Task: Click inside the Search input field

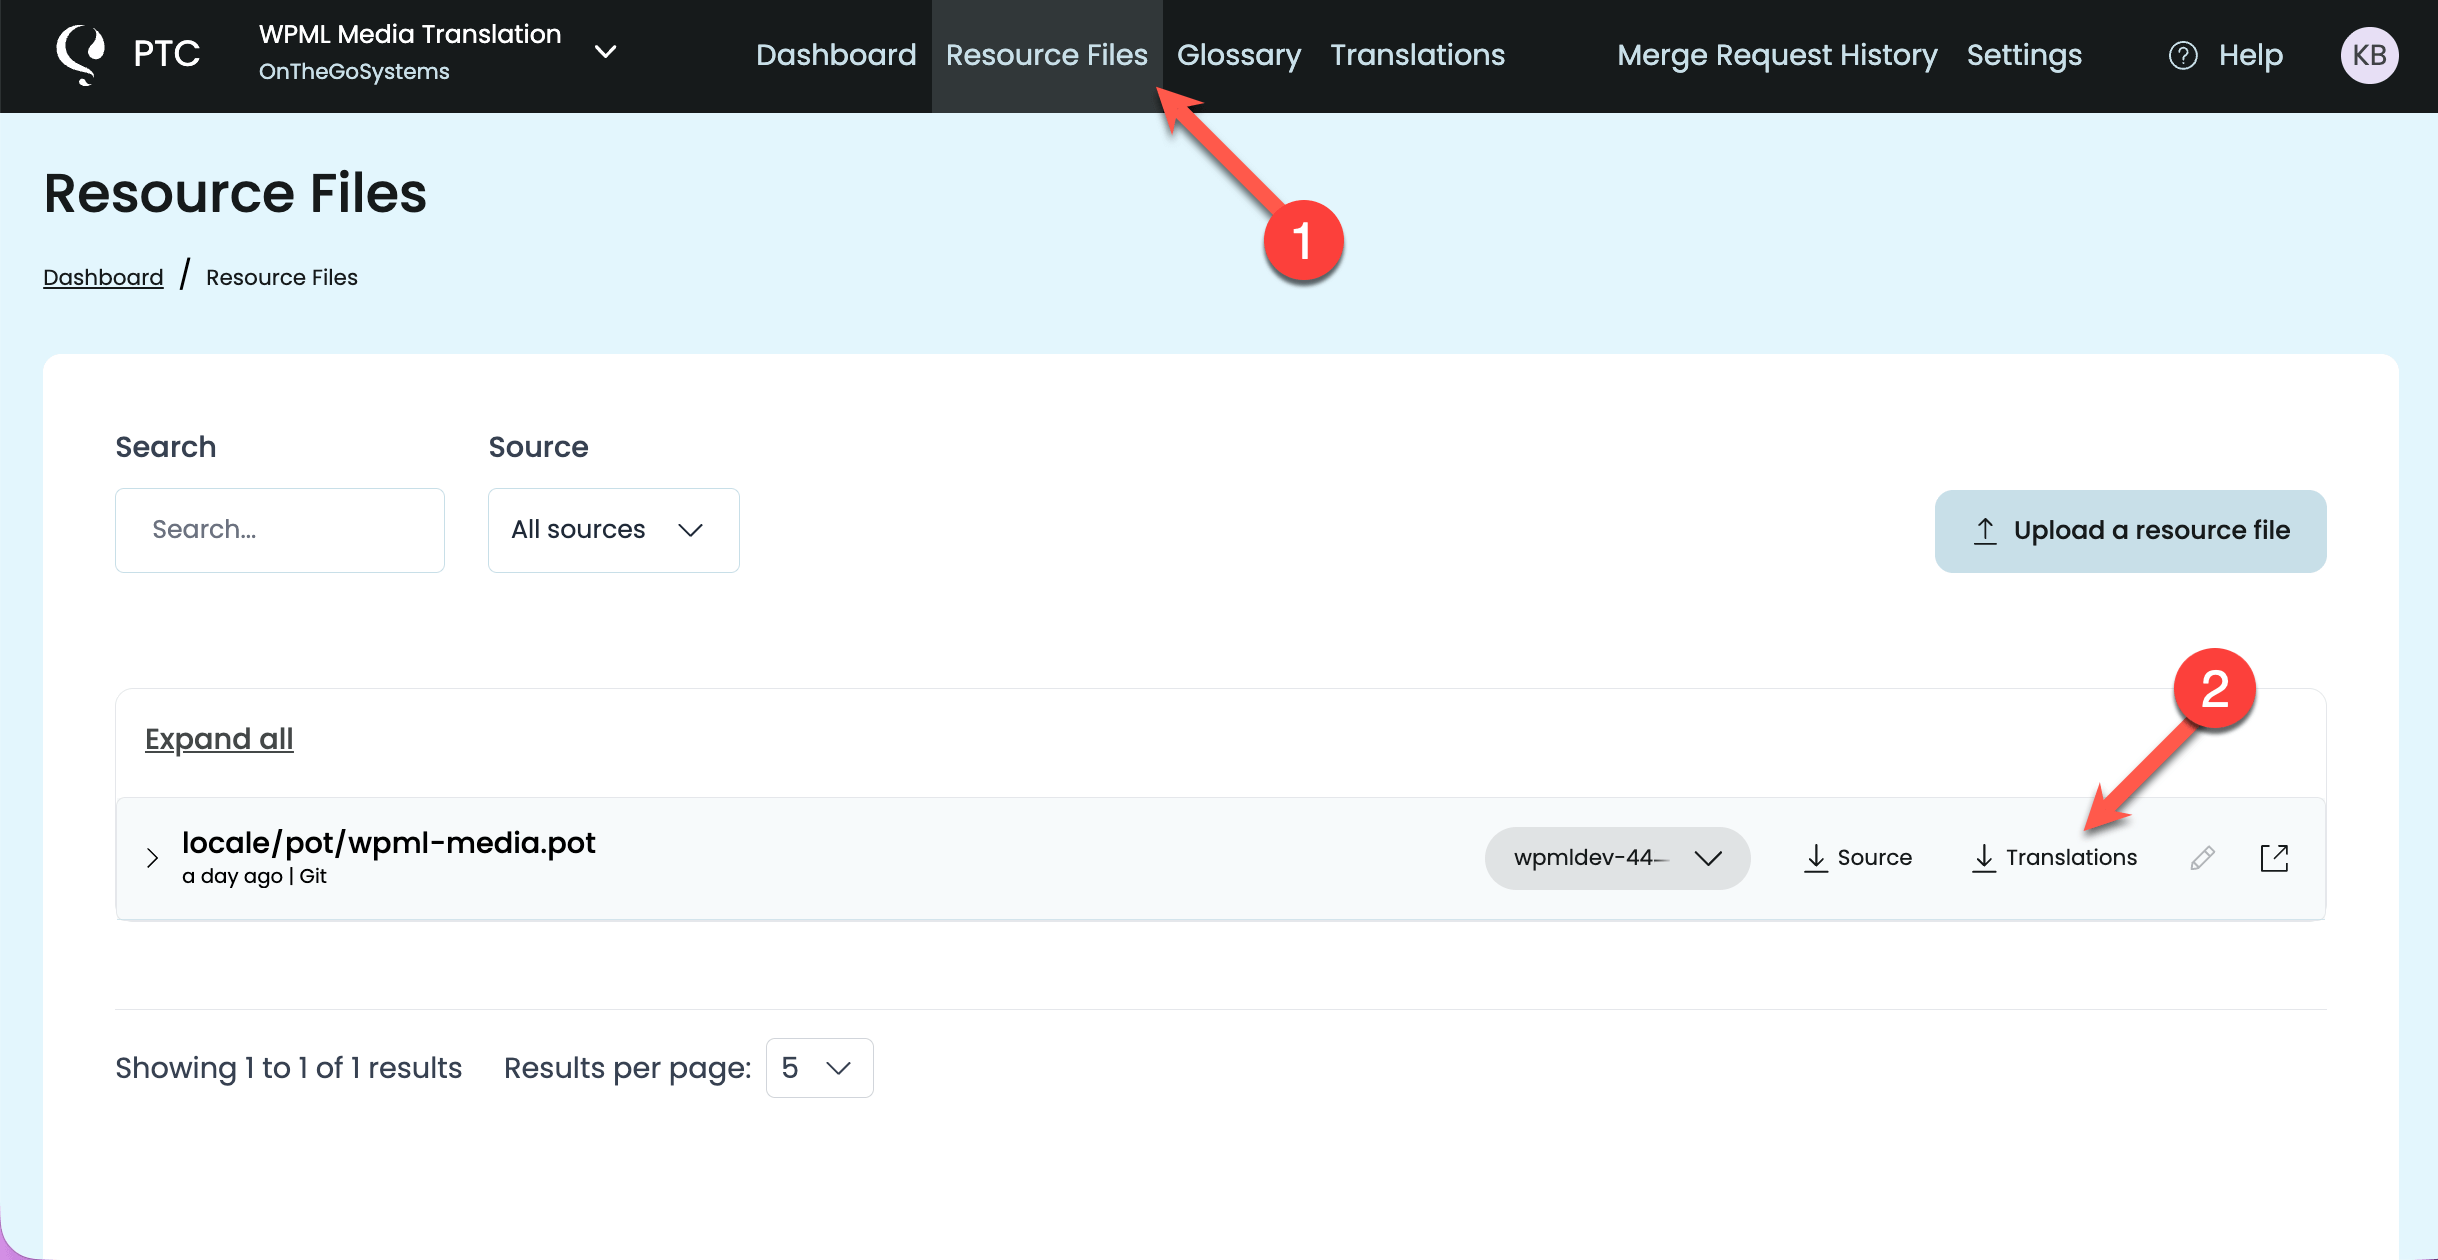Action: pyautogui.click(x=279, y=529)
